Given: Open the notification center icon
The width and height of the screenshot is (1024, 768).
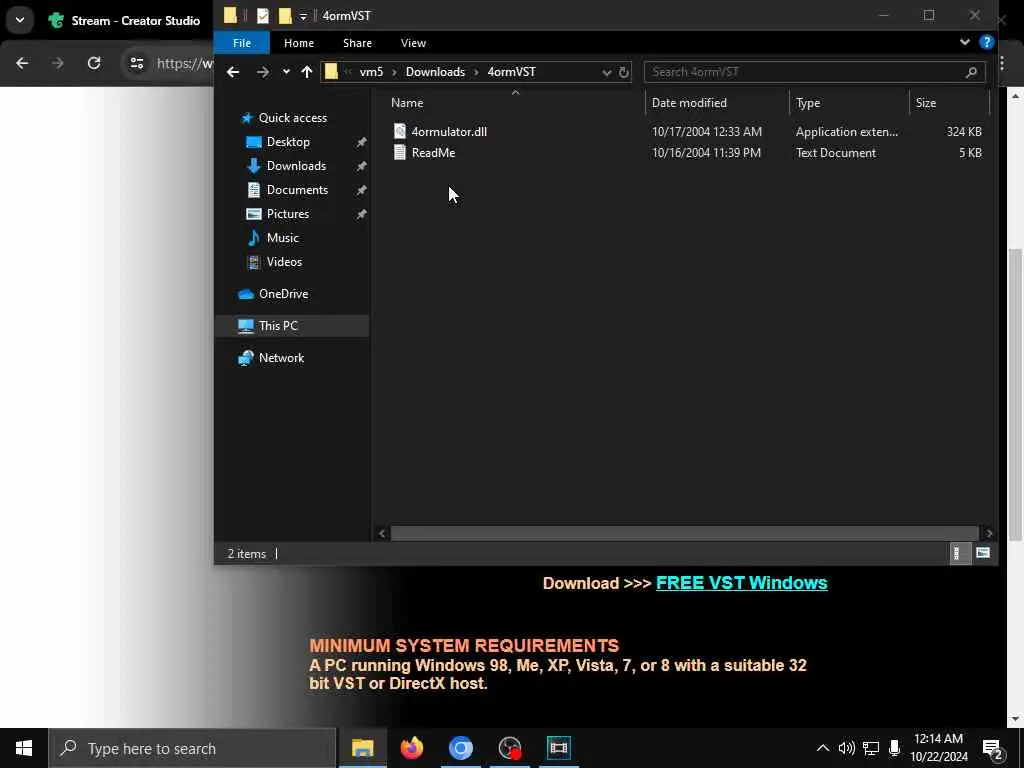Looking at the screenshot, I should click(992, 748).
